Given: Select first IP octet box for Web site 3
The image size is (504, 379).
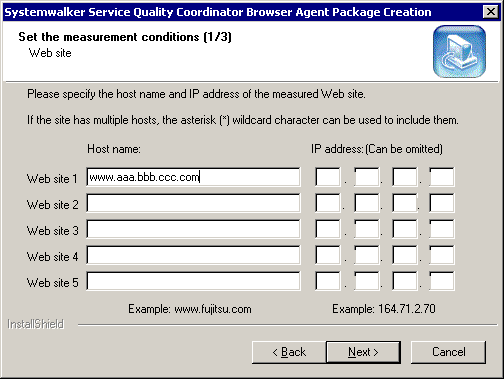Looking at the screenshot, I should [x=328, y=229].
